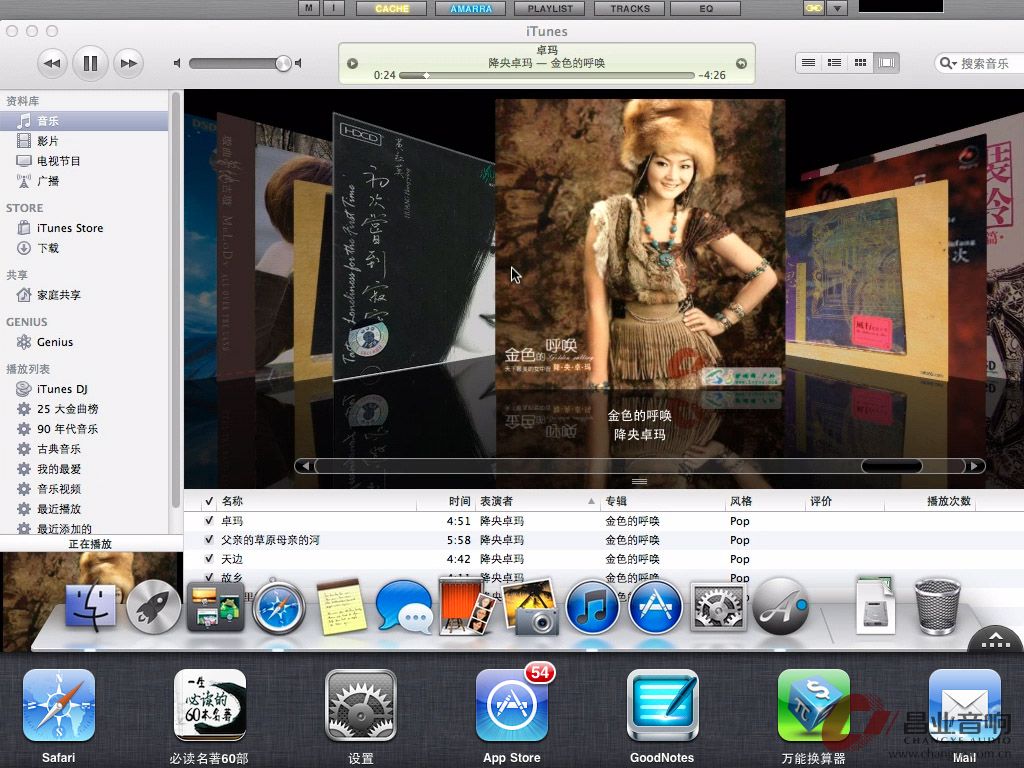Skip to the previous track

point(52,63)
